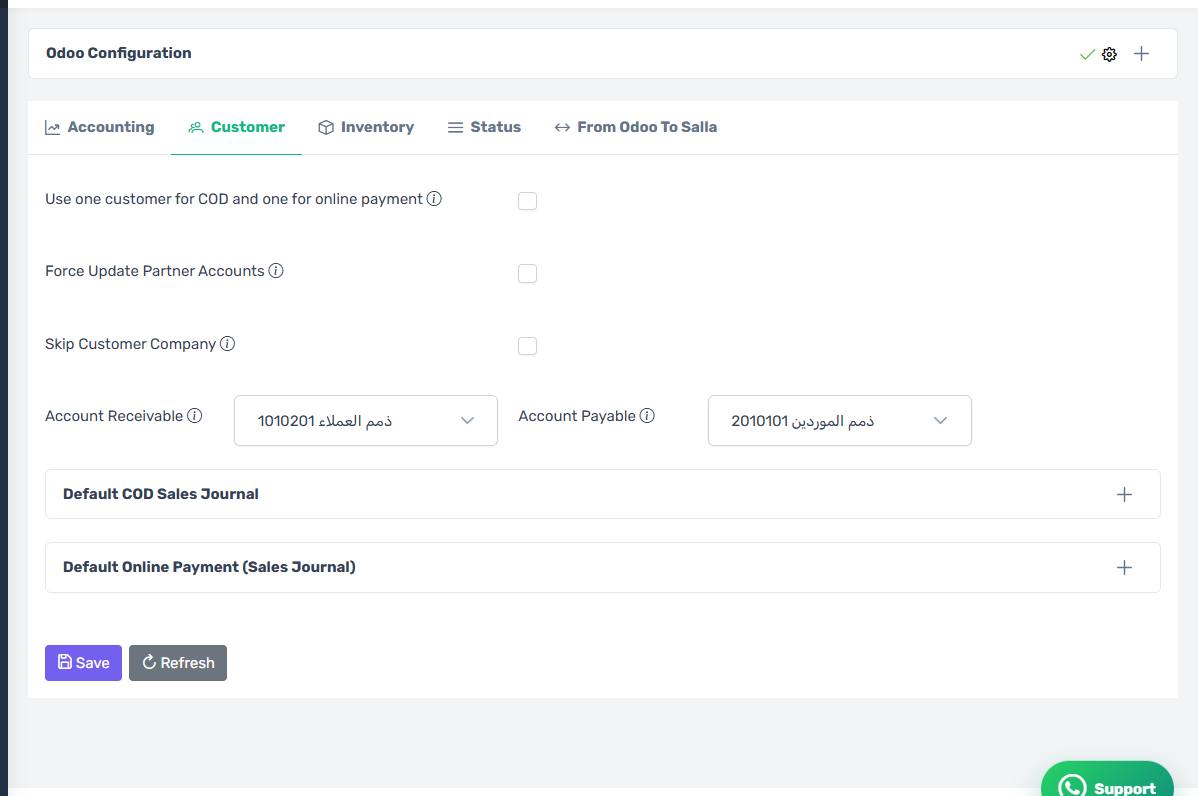Open the Account Receivable dropdown

(366, 420)
